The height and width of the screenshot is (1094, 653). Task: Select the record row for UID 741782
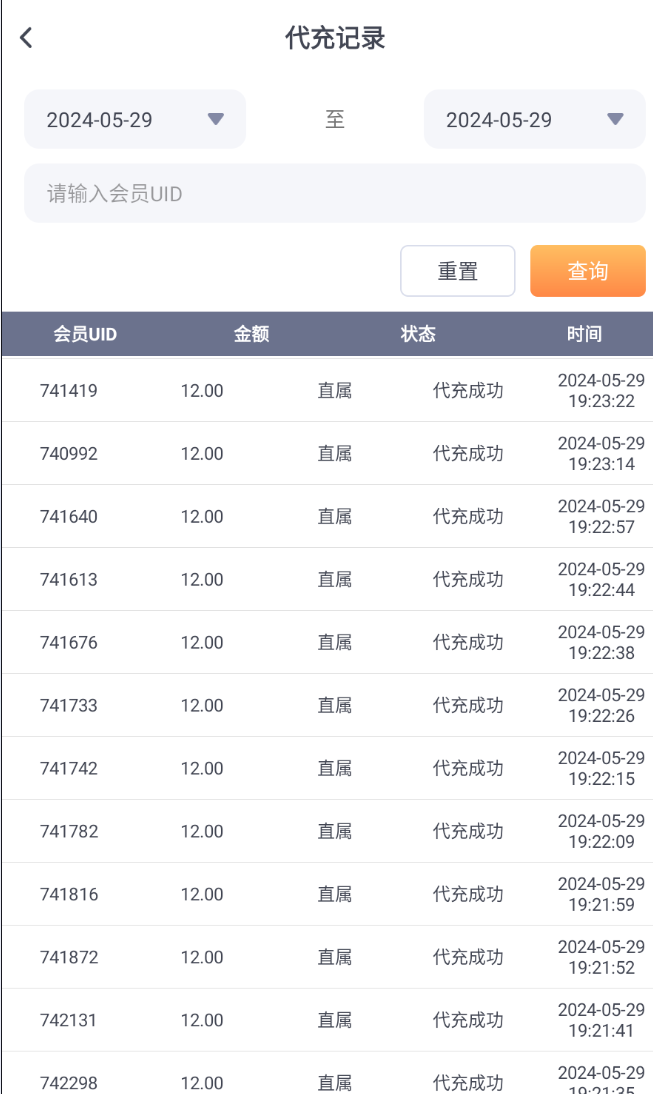(x=326, y=832)
